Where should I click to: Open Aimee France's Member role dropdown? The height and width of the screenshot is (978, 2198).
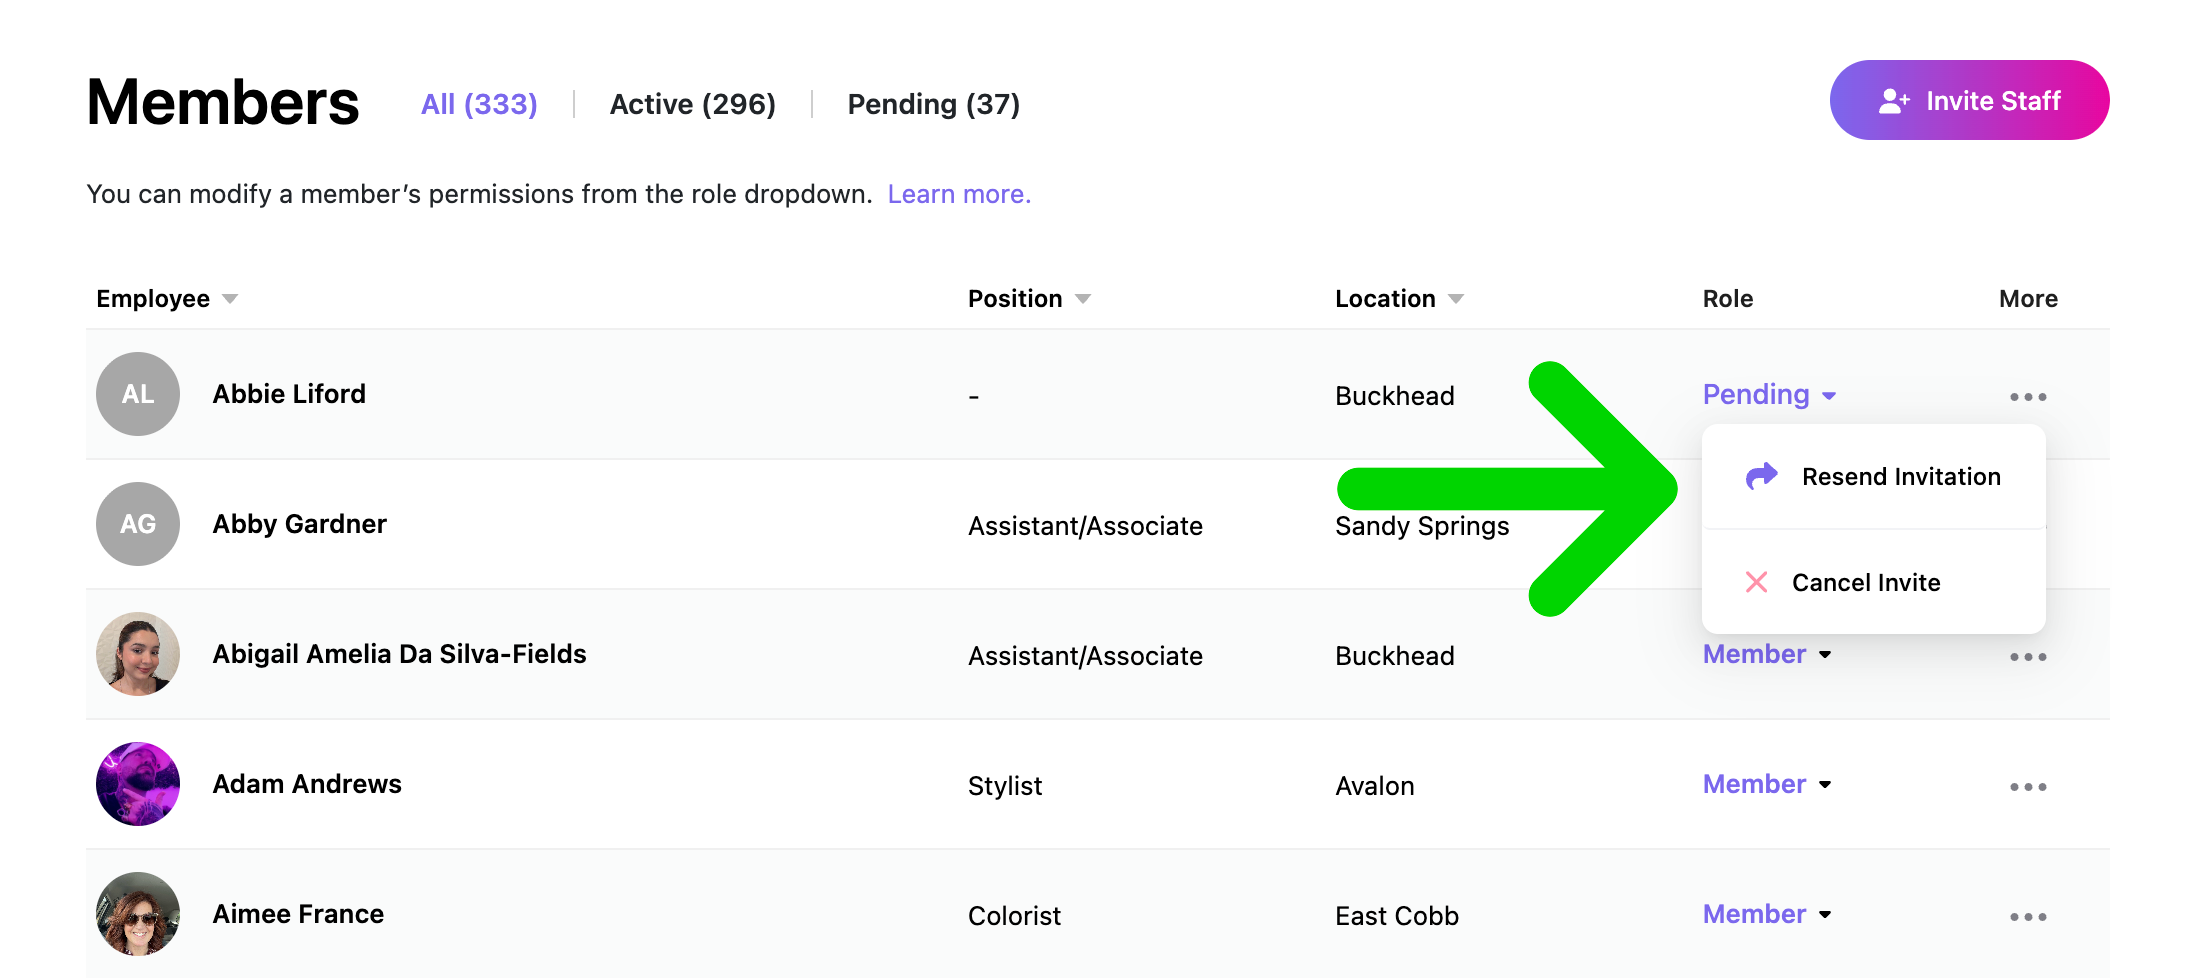click(1767, 914)
